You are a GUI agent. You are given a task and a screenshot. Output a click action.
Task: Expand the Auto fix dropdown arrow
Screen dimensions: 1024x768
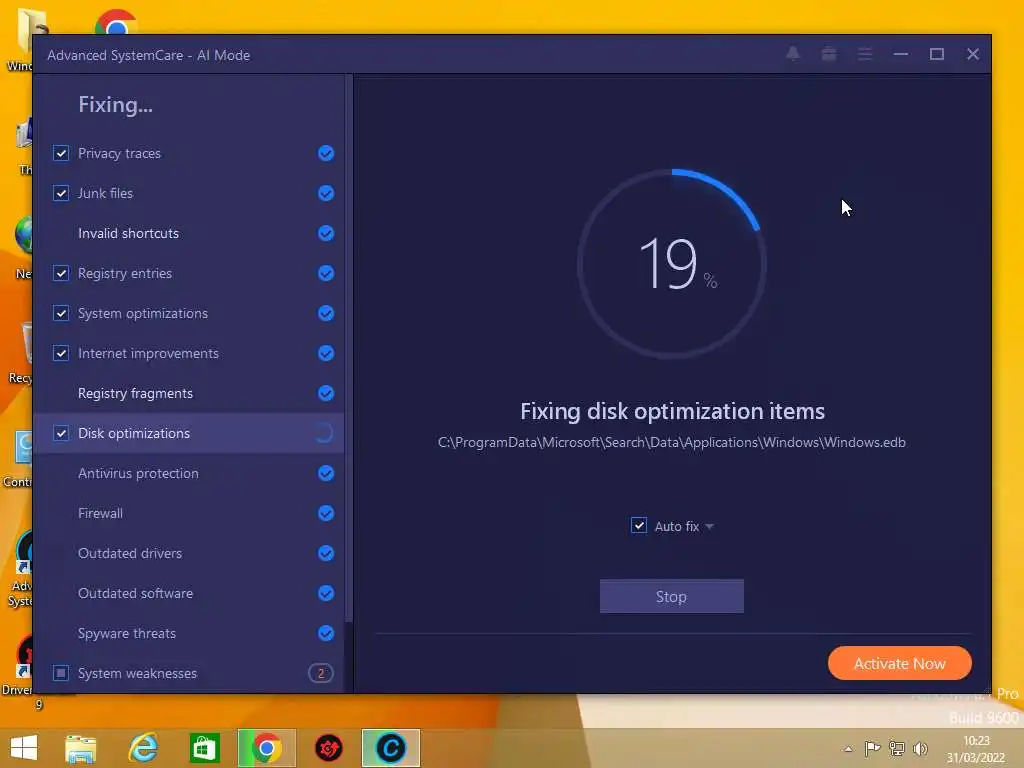(710, 526)
